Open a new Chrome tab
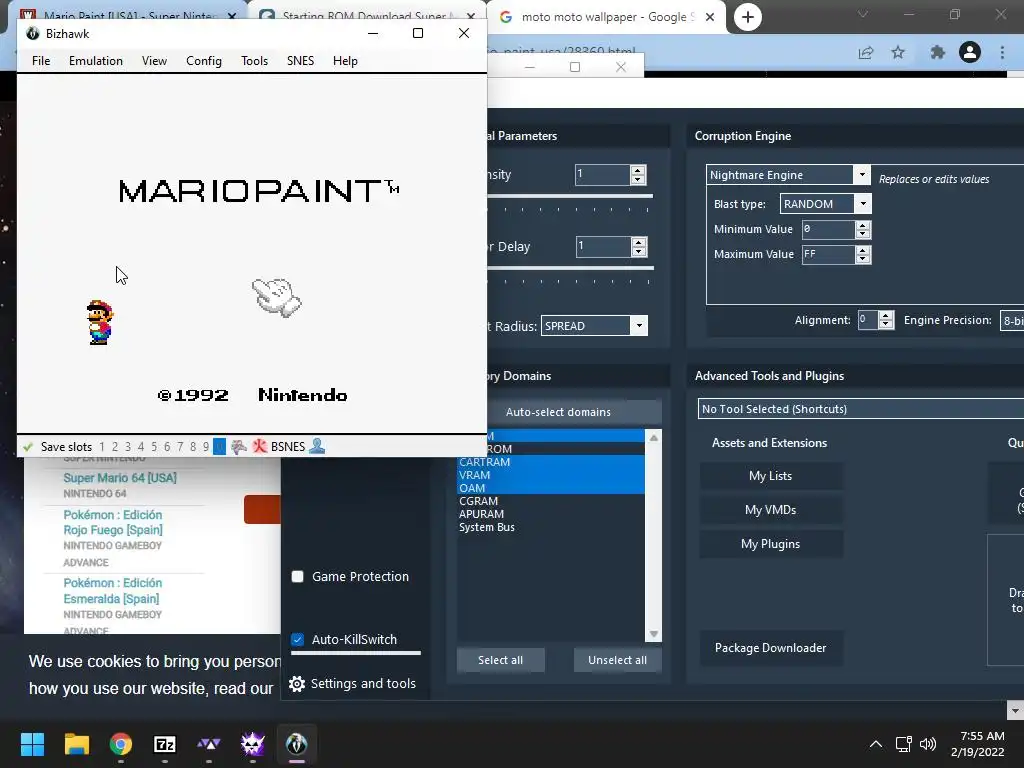Image resolution: width=1024 pixels, height=768 pixels. click(748, 17)
